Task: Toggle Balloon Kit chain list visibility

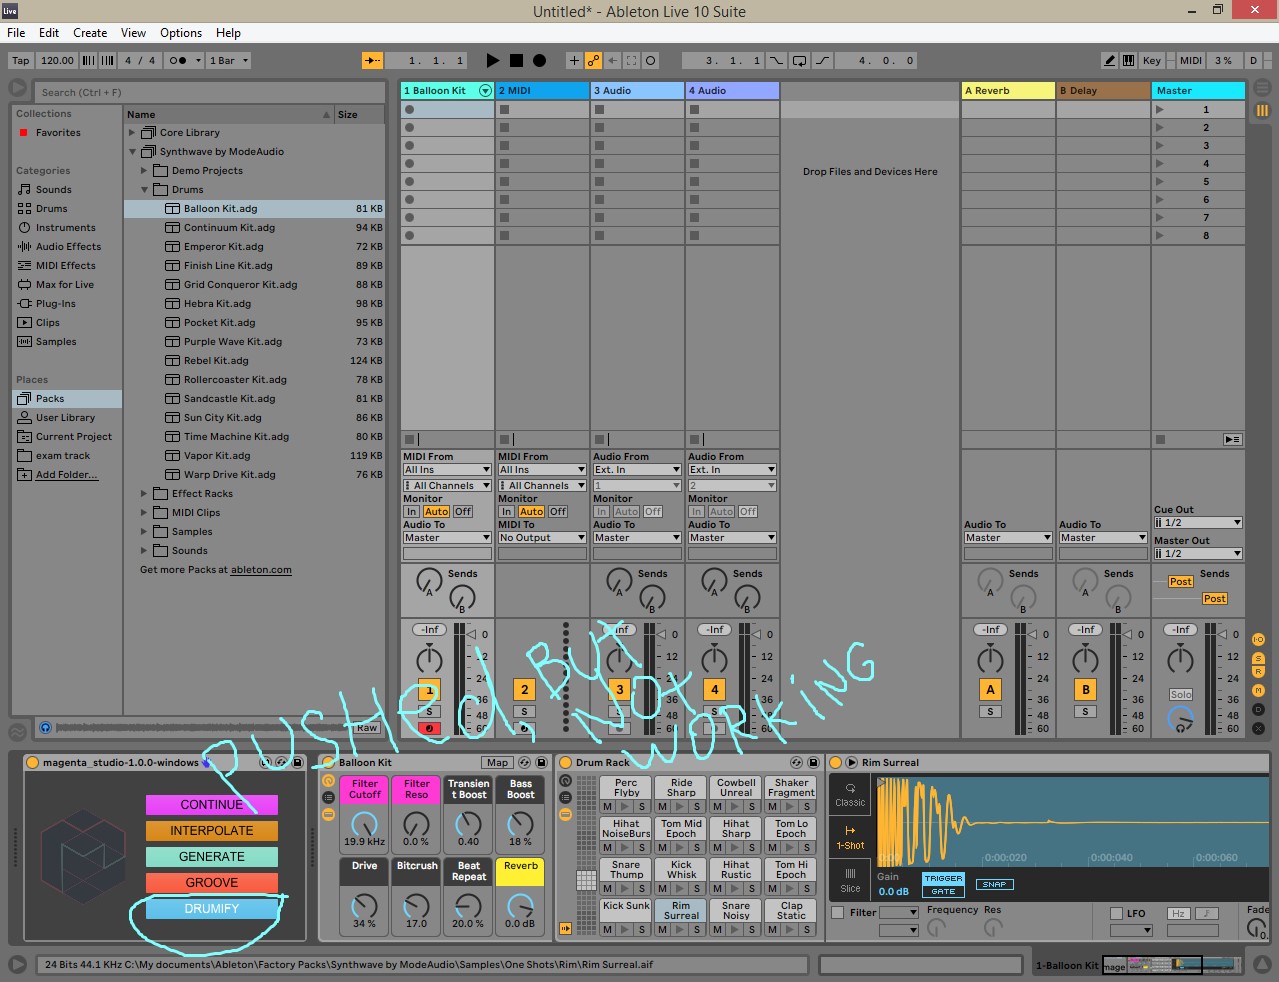Action: click(328, 797)
